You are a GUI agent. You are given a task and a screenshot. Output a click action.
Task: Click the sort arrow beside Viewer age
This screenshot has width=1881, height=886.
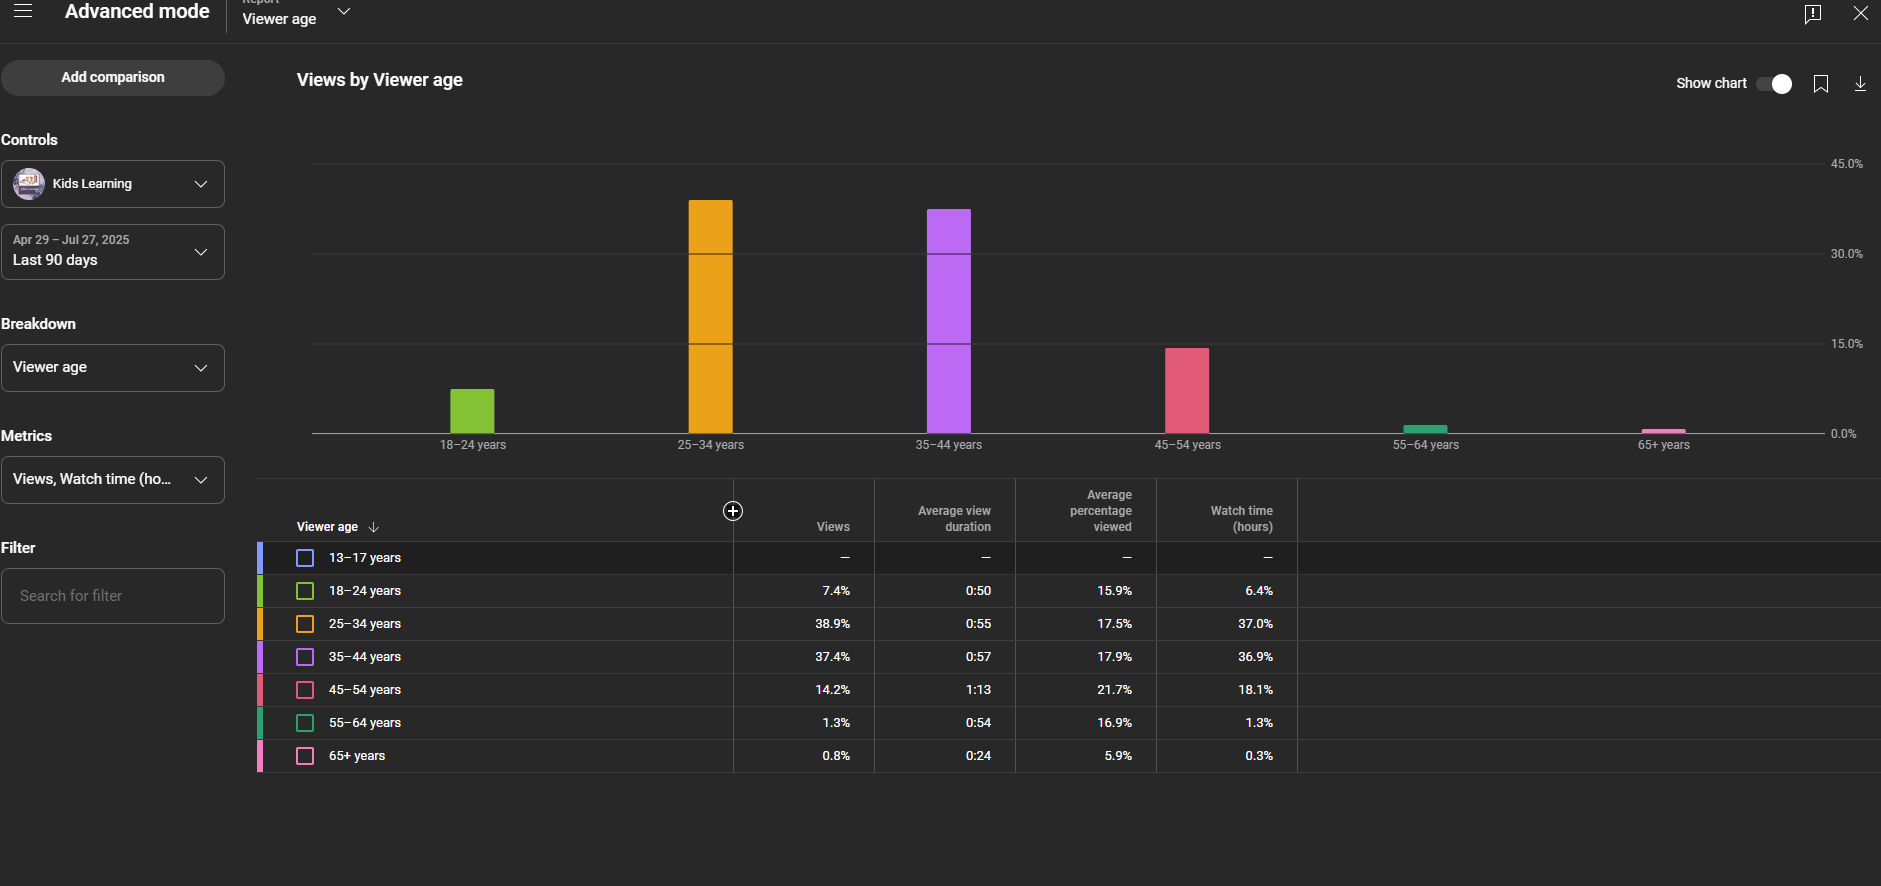pos(374,527)
